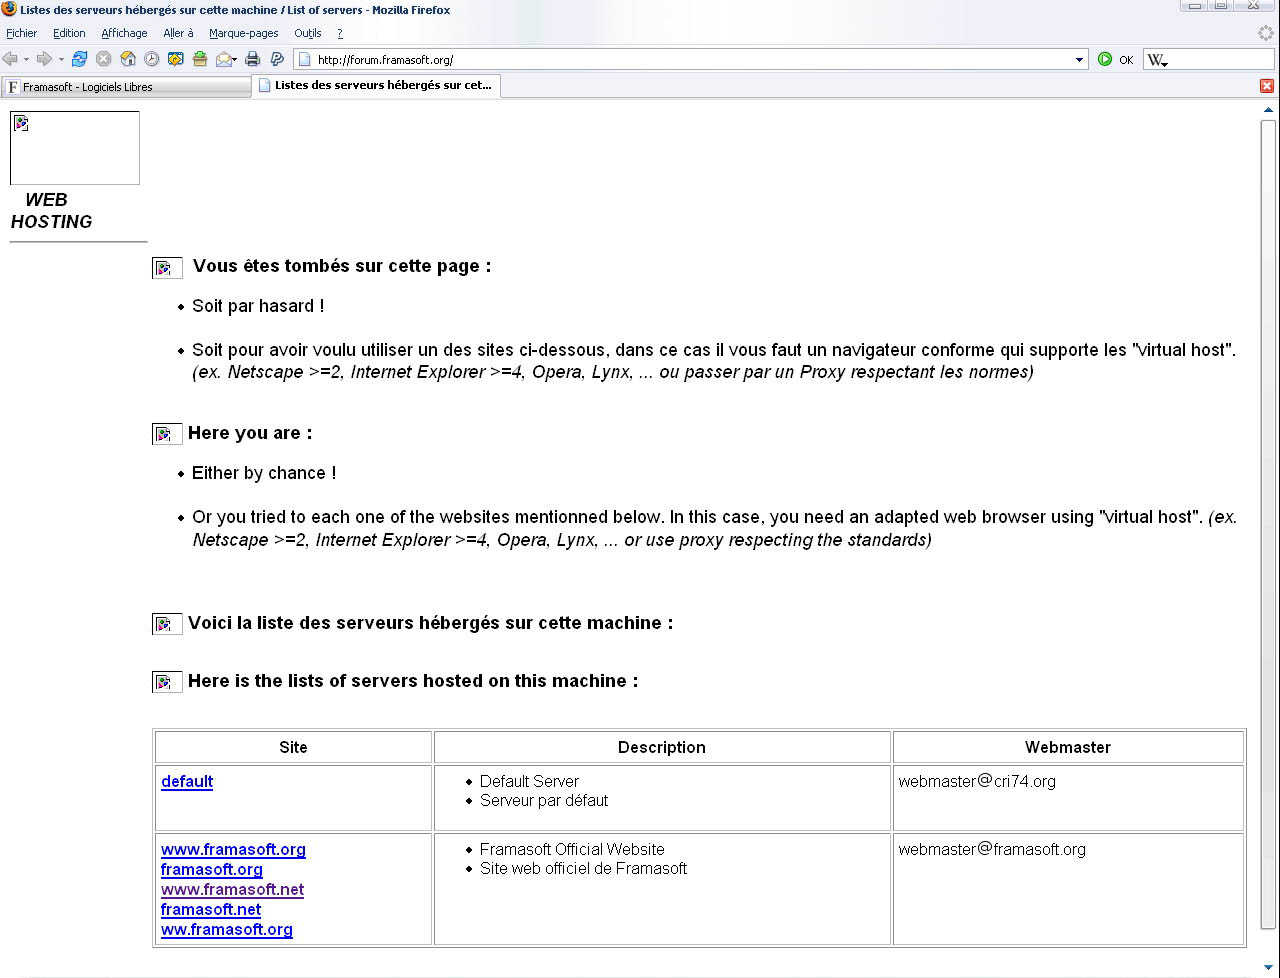Open the framasoft.org link
Screen dimensions: 1280x978
click(x=212, y=869)
